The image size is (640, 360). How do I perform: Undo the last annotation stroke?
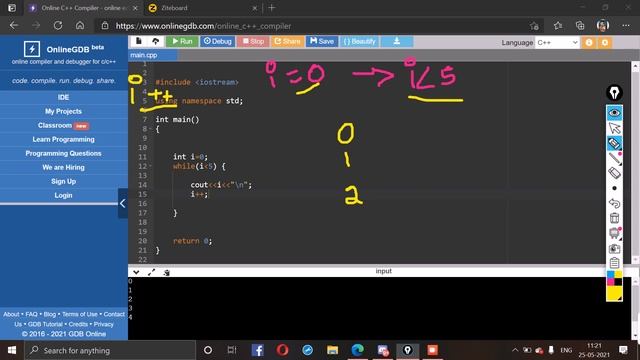(614, 203)
